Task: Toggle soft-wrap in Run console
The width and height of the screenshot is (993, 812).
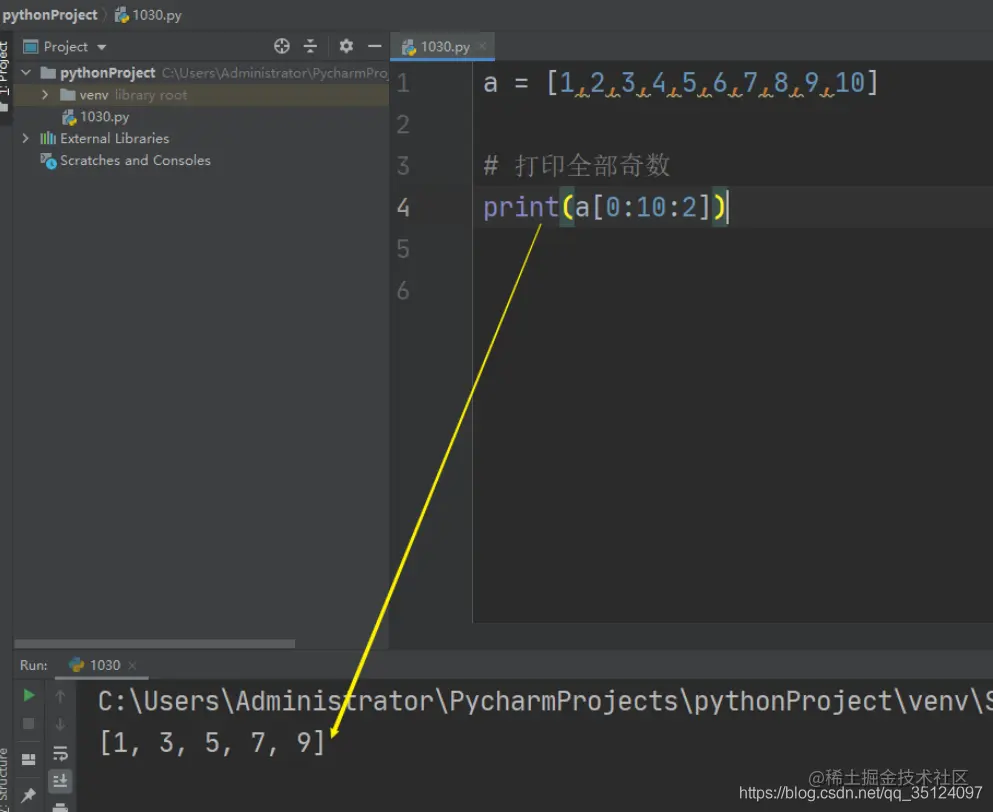Action: 60,753
